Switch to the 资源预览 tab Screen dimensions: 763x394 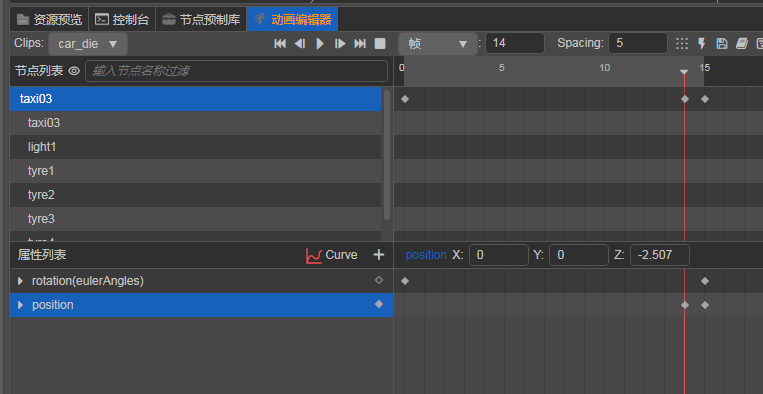pos(49,19)
